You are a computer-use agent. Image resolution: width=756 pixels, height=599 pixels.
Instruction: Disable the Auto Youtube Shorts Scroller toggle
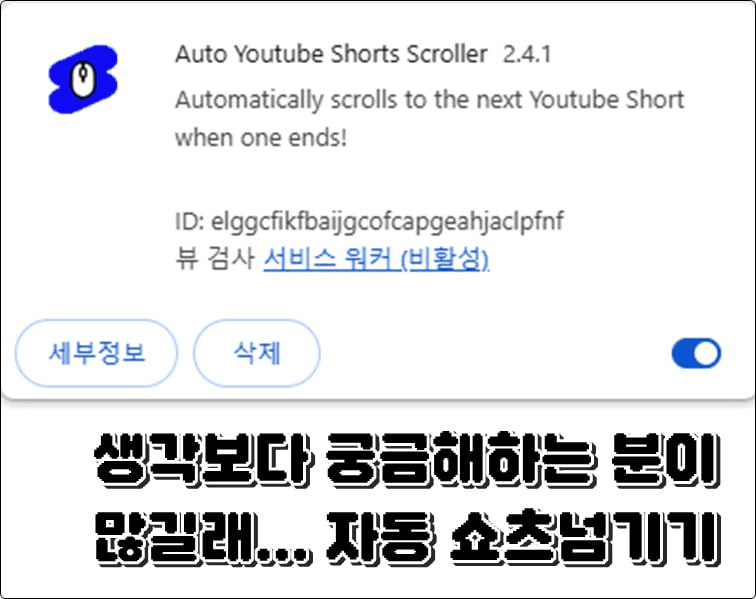[x=696, y=353]
